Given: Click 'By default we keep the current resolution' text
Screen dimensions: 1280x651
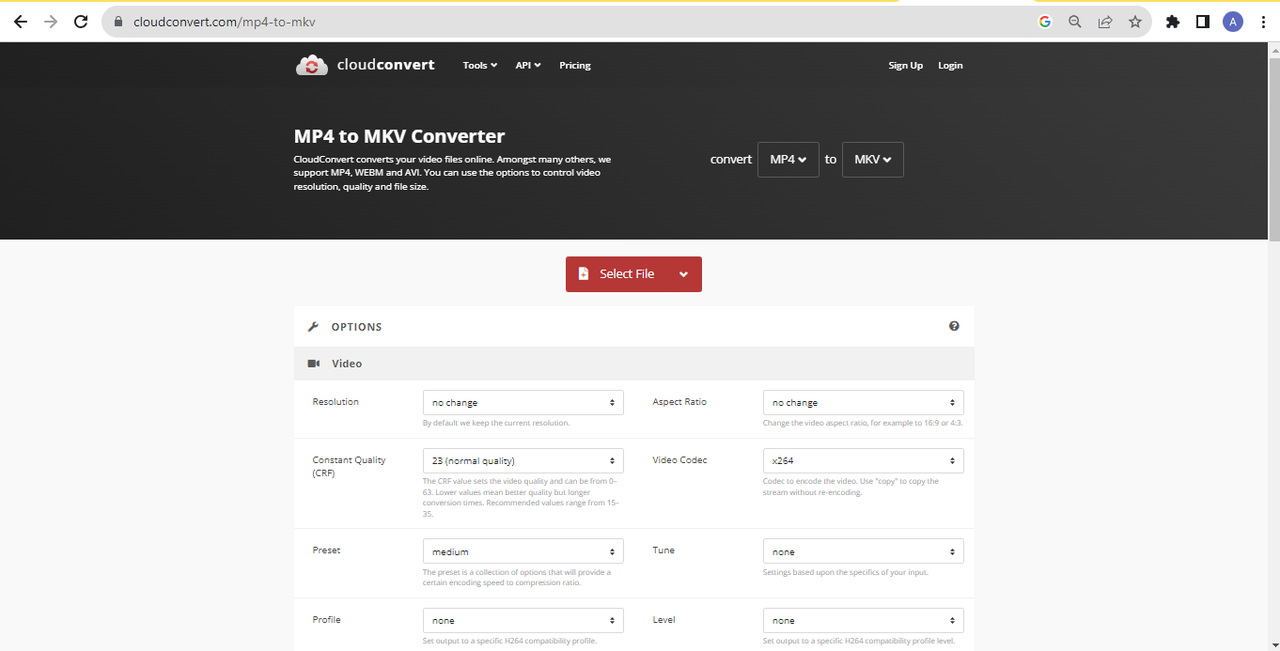Looking at the screenshot, I should (496, 423).
